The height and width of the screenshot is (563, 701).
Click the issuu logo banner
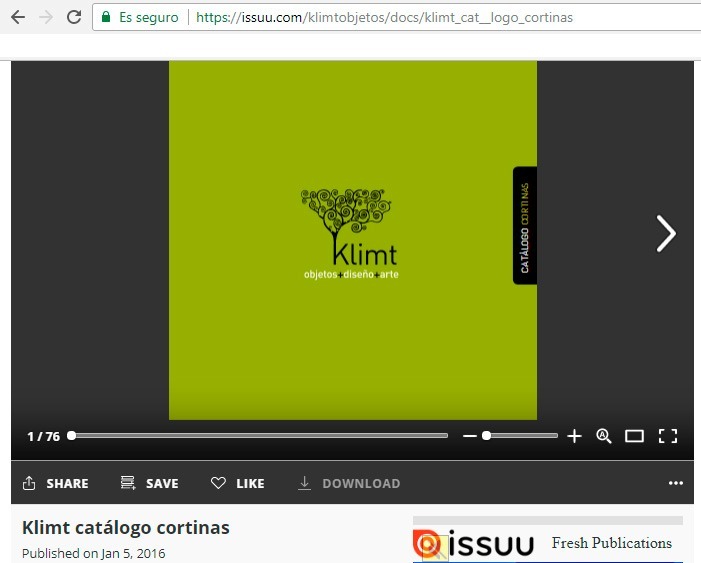[x=474, y=544]
